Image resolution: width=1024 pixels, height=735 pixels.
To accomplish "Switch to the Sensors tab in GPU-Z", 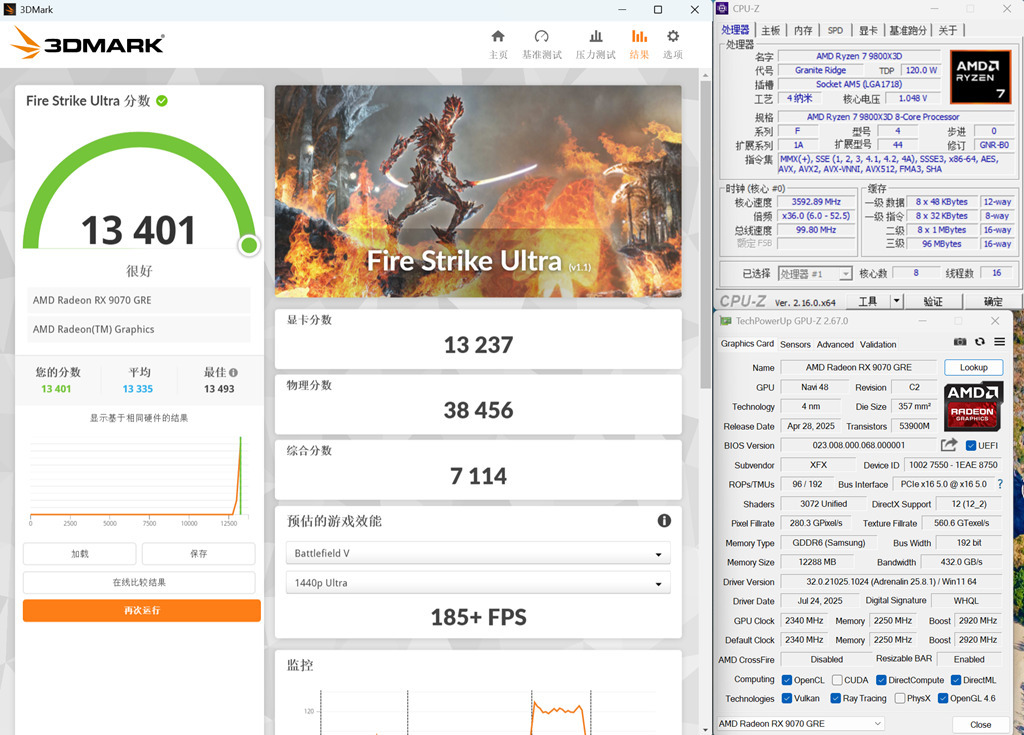I will point(795,344).
